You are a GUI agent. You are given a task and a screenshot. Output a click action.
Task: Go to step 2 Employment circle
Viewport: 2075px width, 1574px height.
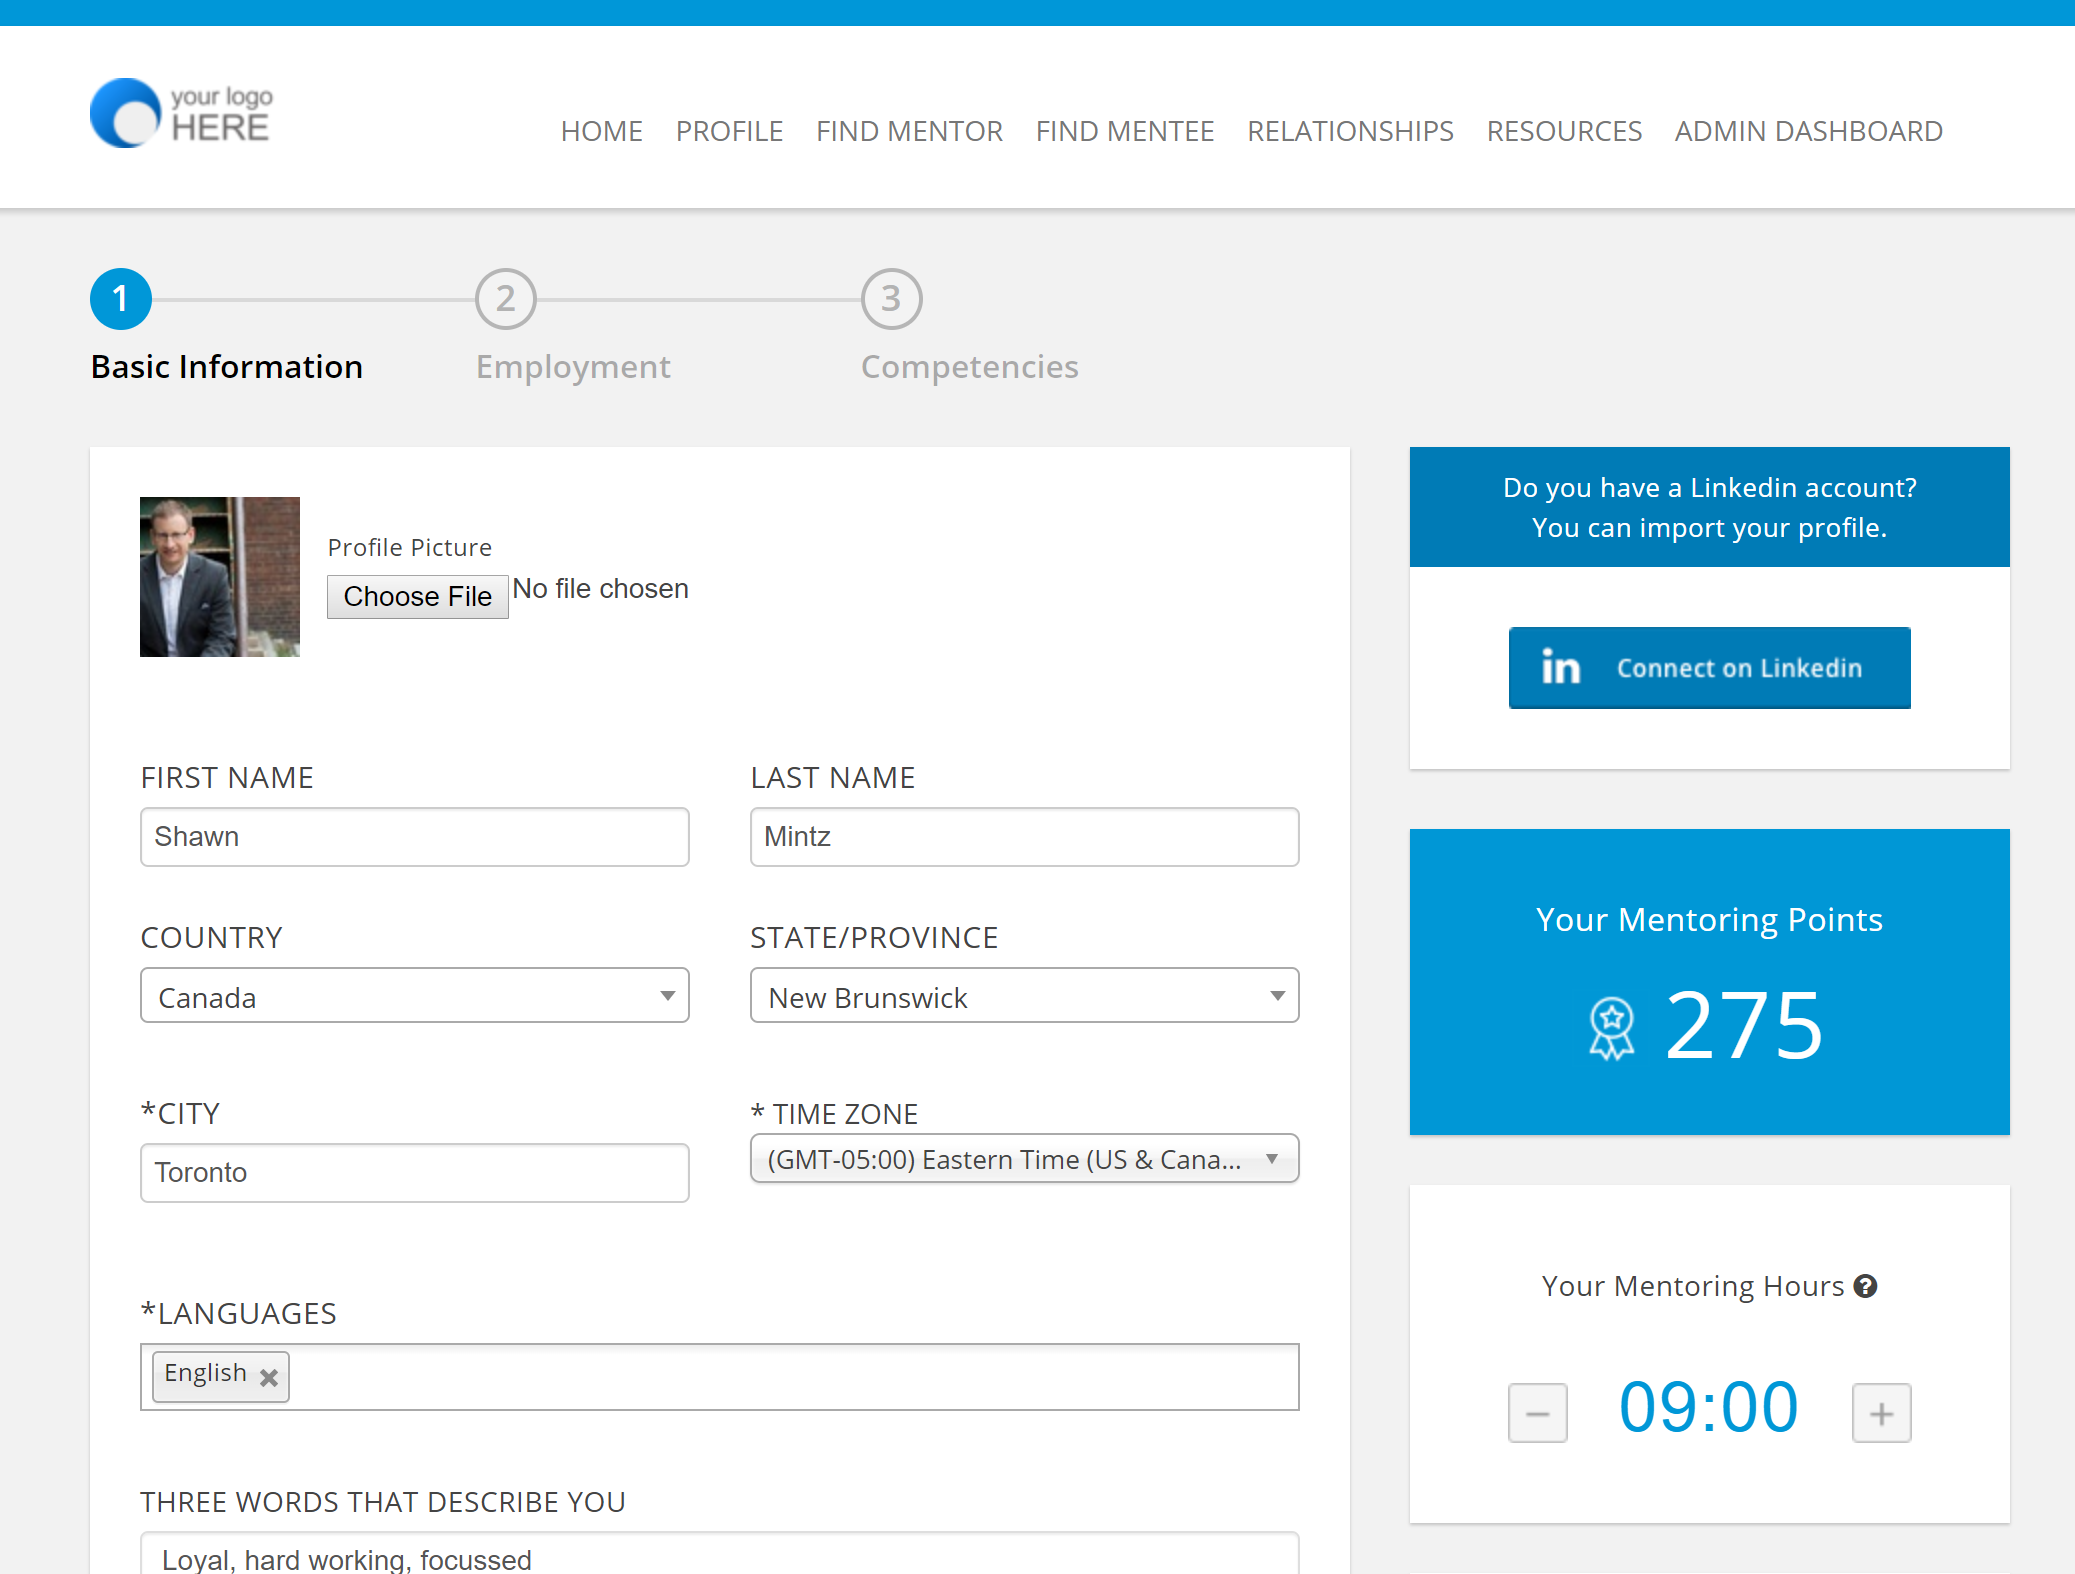click(x=506, y=299)
